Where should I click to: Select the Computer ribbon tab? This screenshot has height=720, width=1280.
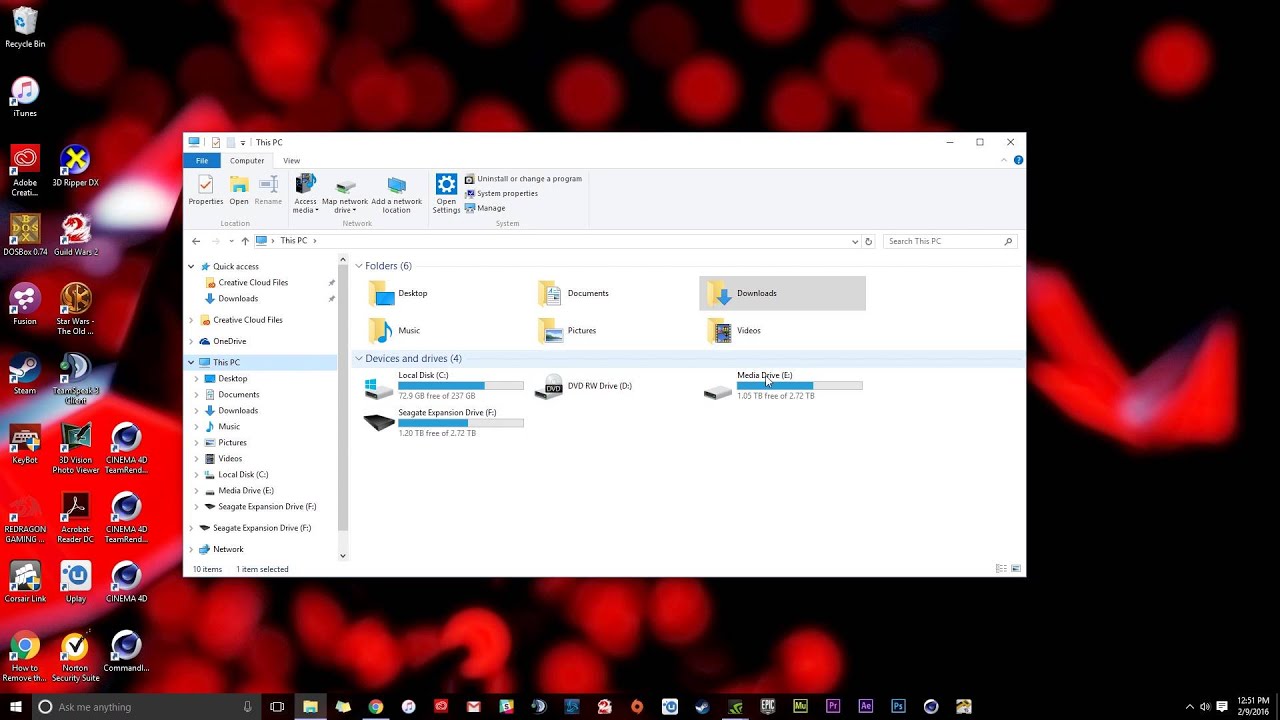[x=247, y=160]
